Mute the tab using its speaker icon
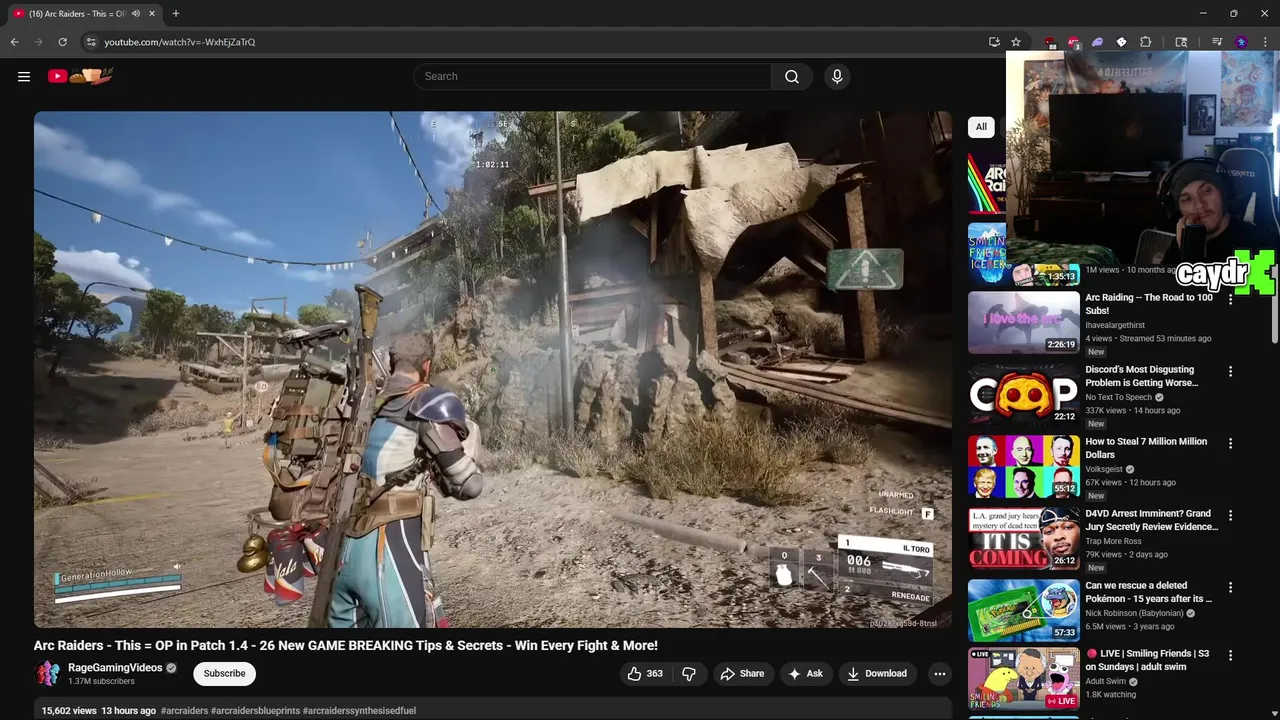The image size is (1280, 720). click(136, 14)
